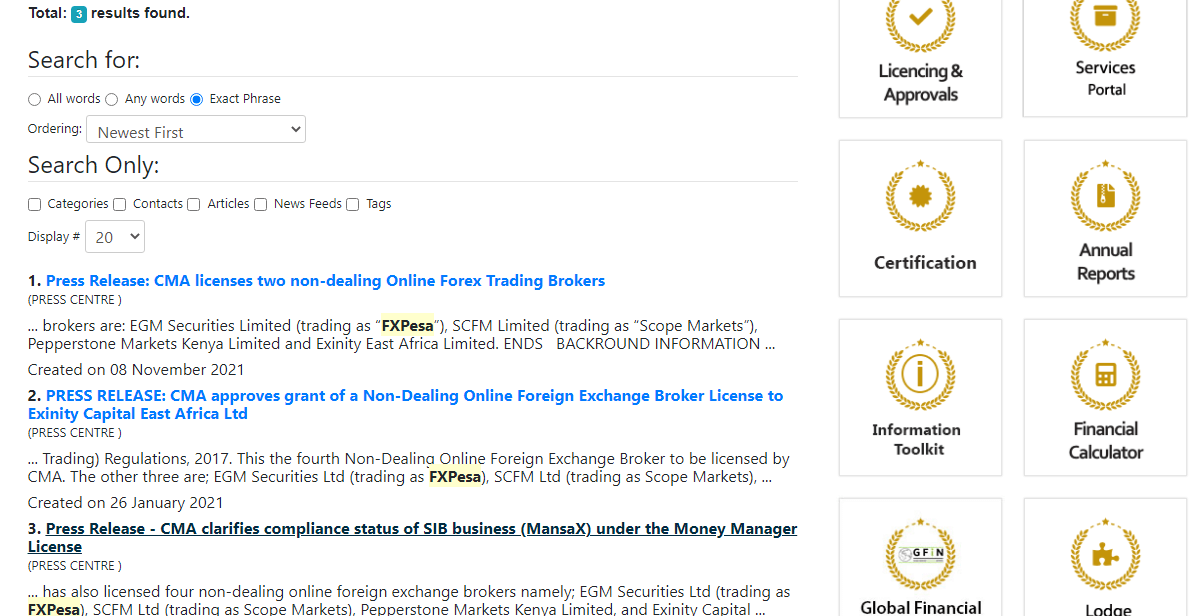Click the total results count badge showing 3

[x=79, y=14]
